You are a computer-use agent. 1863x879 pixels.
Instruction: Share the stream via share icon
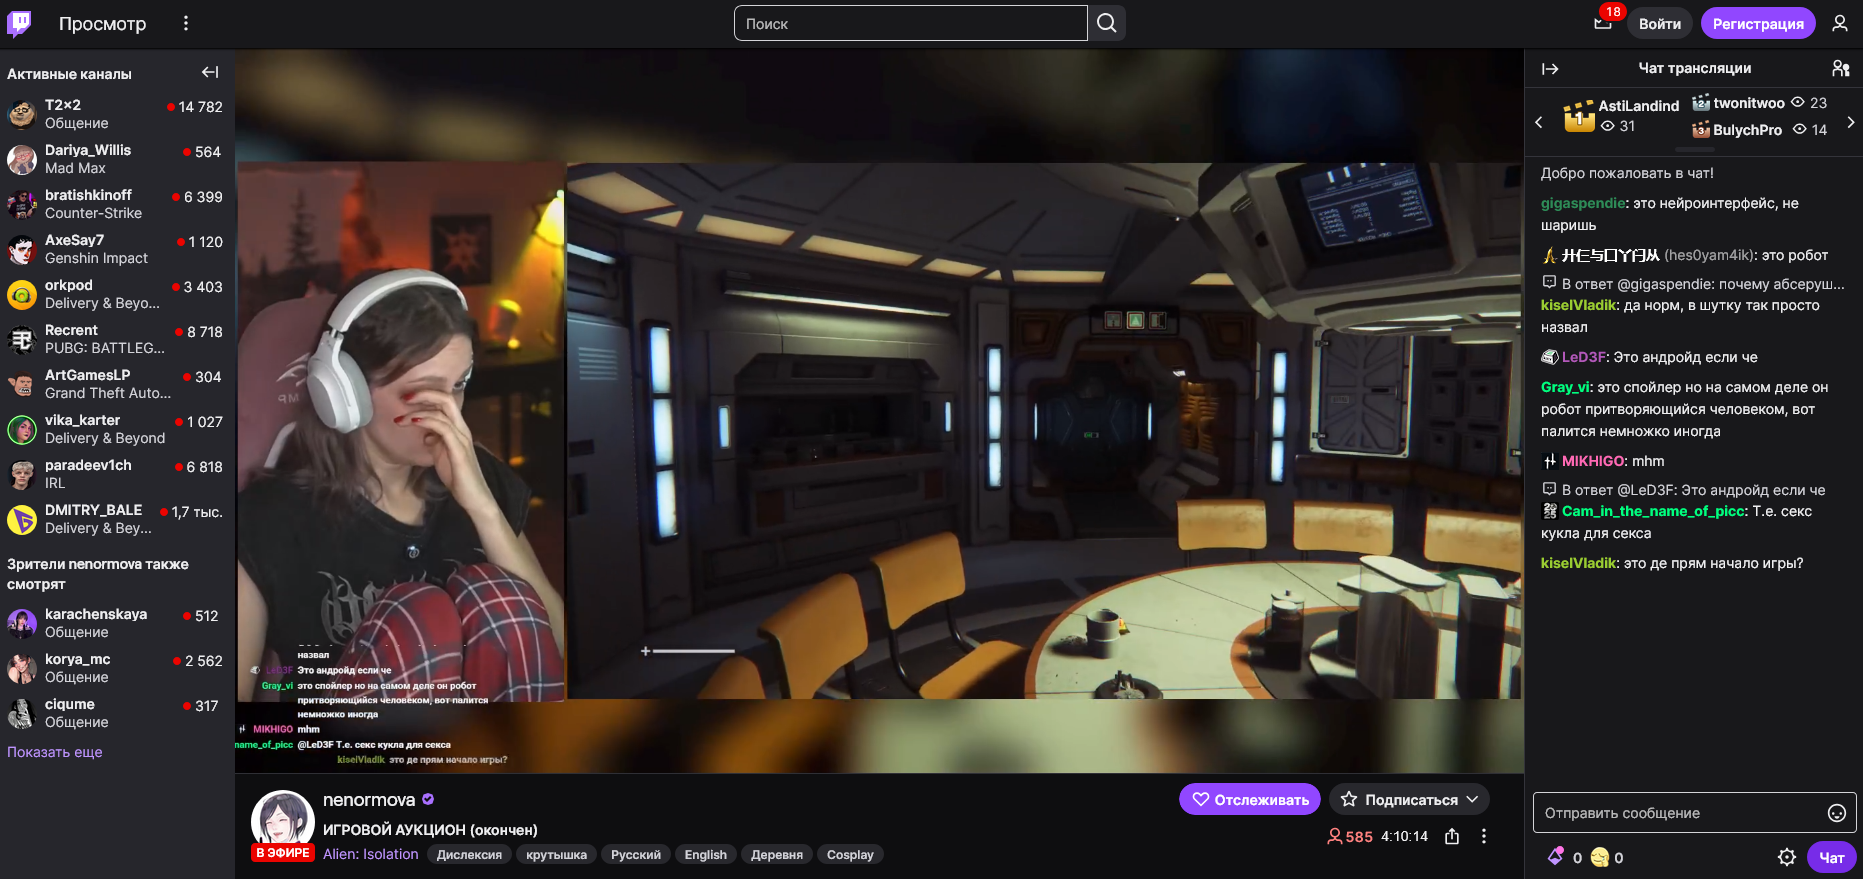[1452, 836]
